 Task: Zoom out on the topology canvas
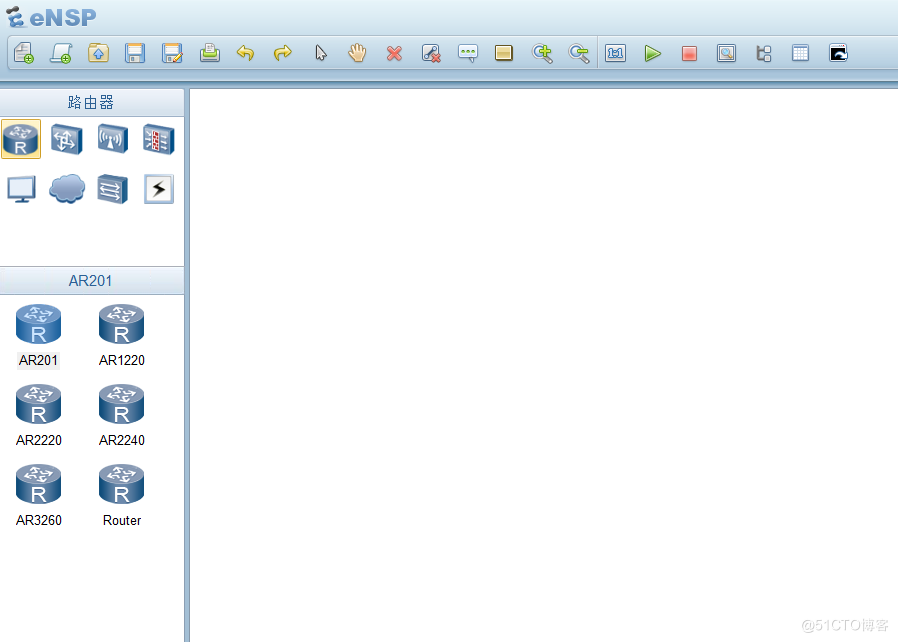click(x=578, y=53)
